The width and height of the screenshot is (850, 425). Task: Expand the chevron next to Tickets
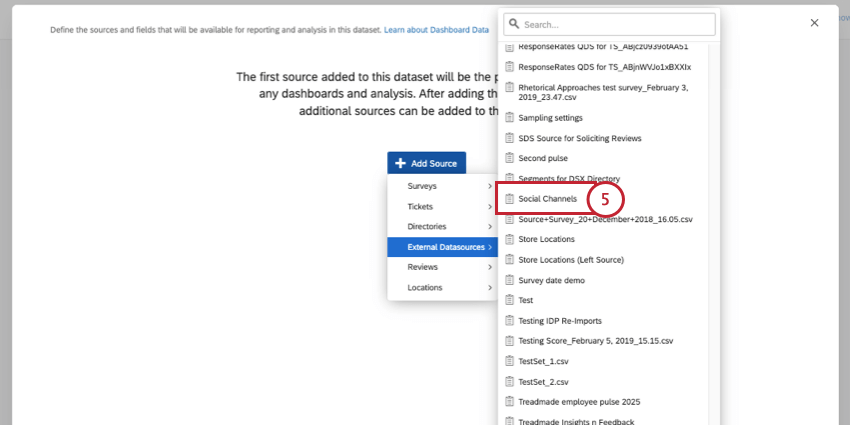point(490,207)
